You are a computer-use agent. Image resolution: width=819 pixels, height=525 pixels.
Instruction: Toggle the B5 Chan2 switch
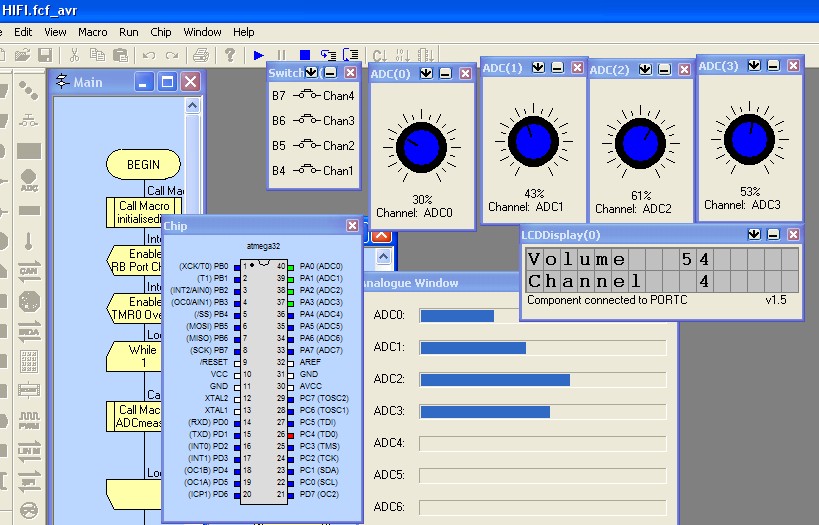coord(305,146)
